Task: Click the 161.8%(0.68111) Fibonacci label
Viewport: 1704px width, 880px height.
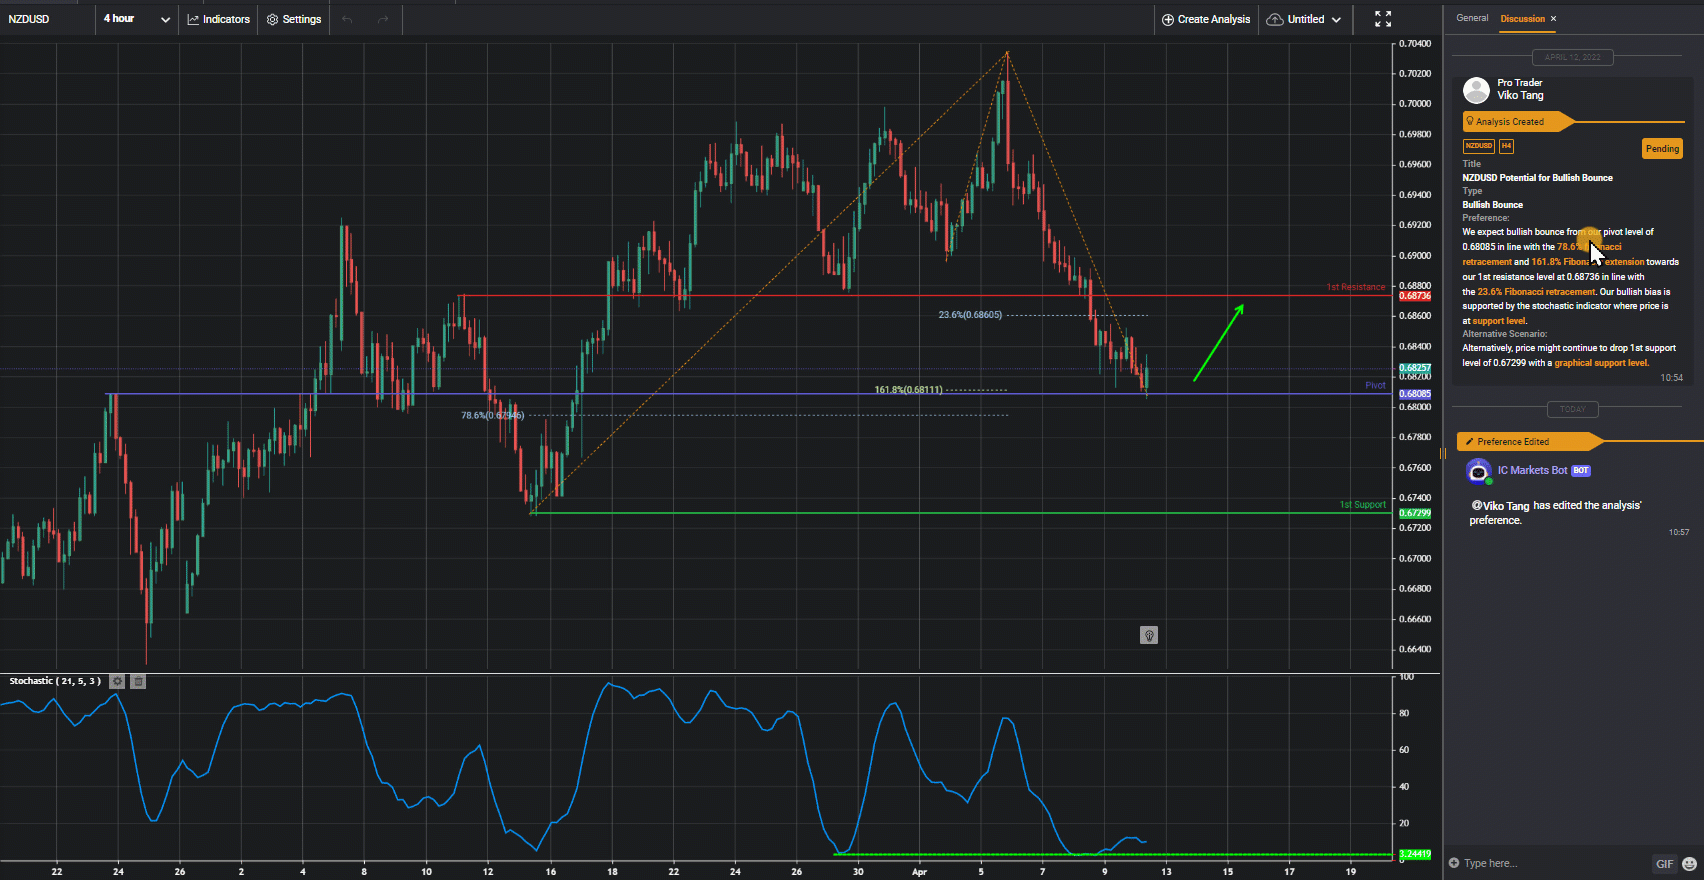Action: pyautogui.click(x=908, y=390)
